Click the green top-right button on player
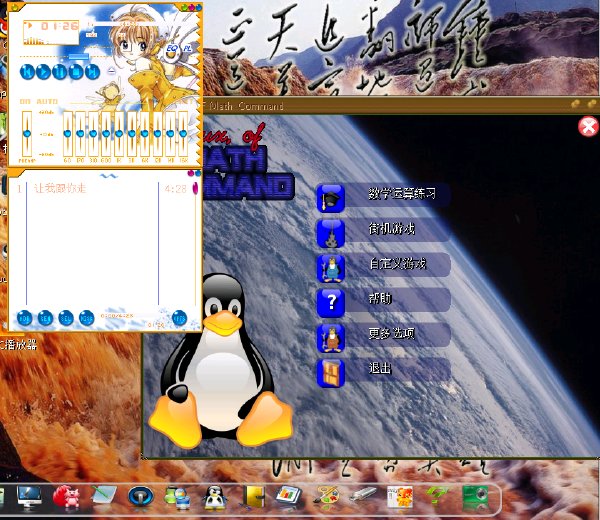This screenshot has width=600, height=520. (x=184, y=7)
